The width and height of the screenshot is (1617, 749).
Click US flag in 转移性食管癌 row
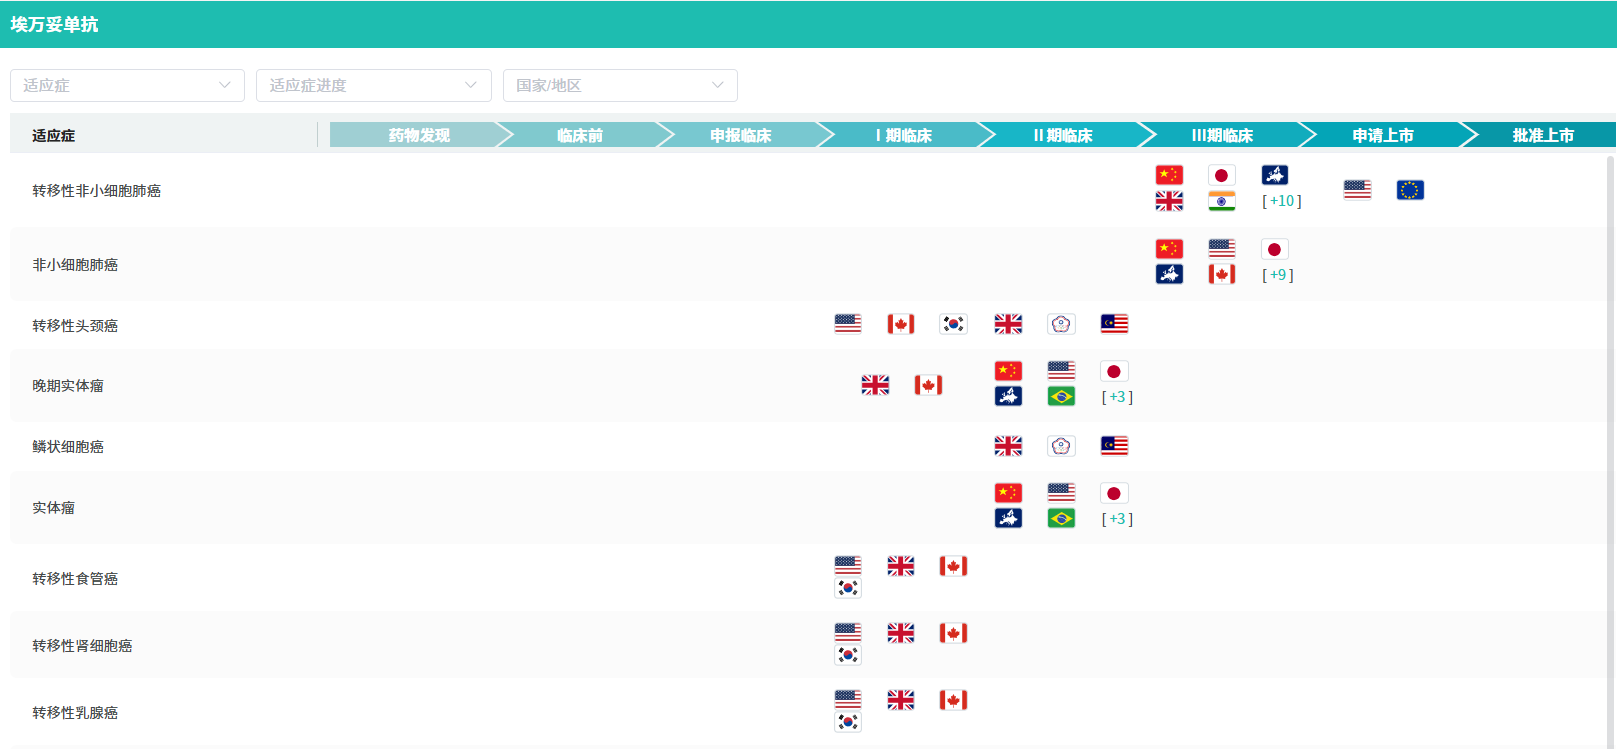[848, 566]
